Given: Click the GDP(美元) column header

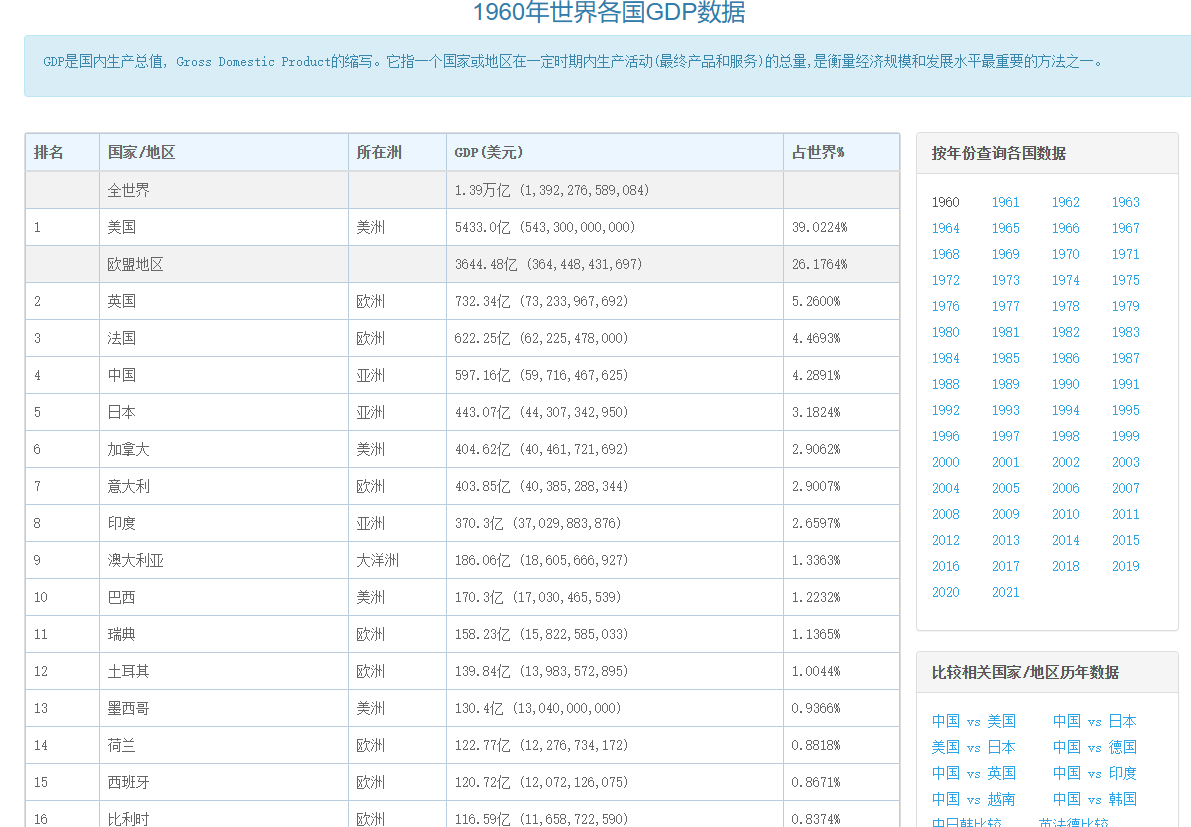Looking at the screenshot, I should (x=488, y=153).
